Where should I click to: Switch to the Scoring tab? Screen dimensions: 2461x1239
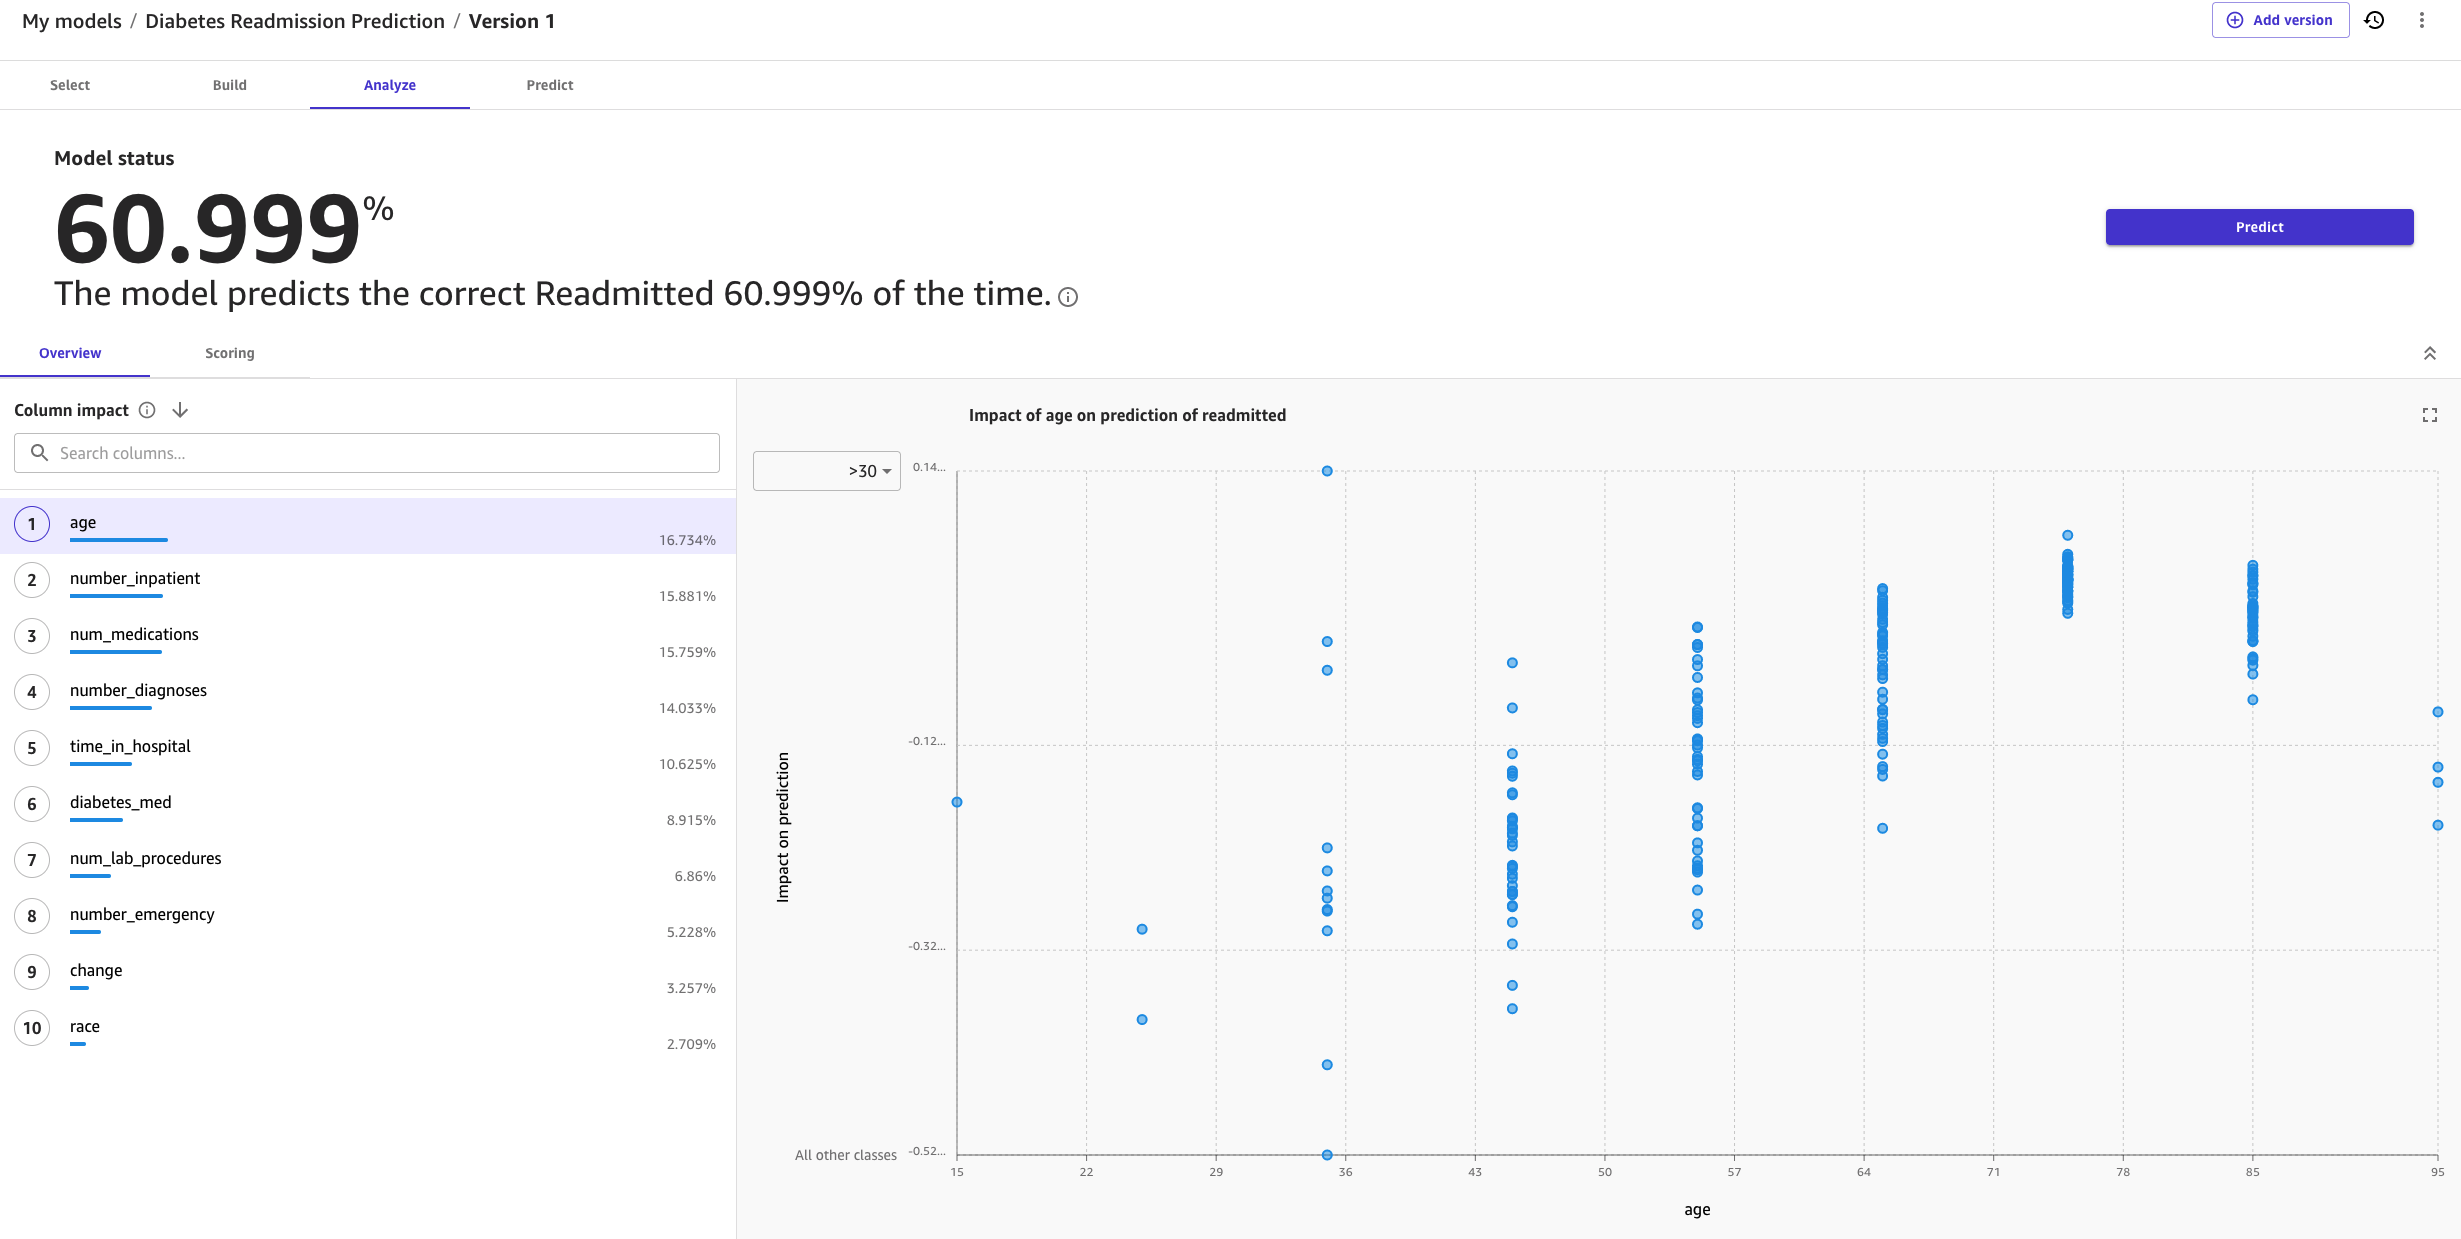229,353
